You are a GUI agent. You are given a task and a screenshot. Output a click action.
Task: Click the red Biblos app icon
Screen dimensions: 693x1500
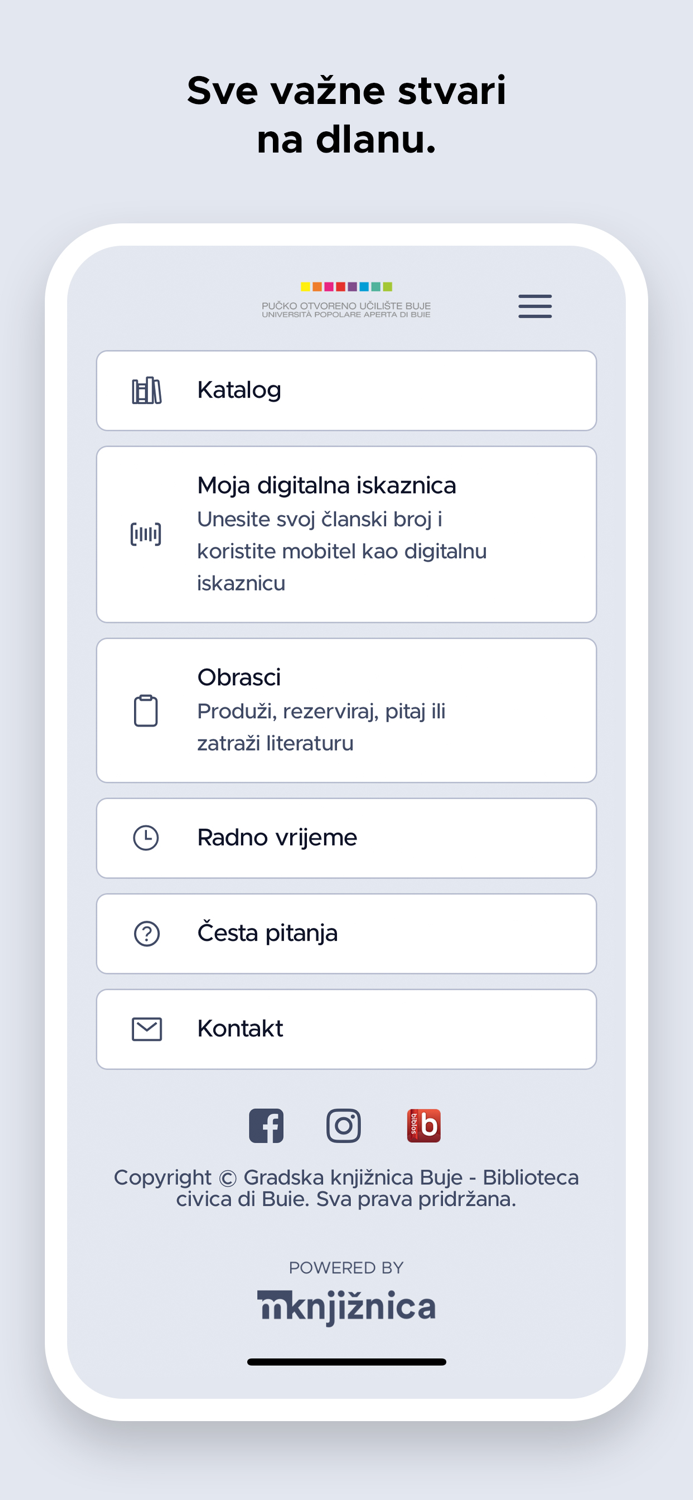(424, 1125)
